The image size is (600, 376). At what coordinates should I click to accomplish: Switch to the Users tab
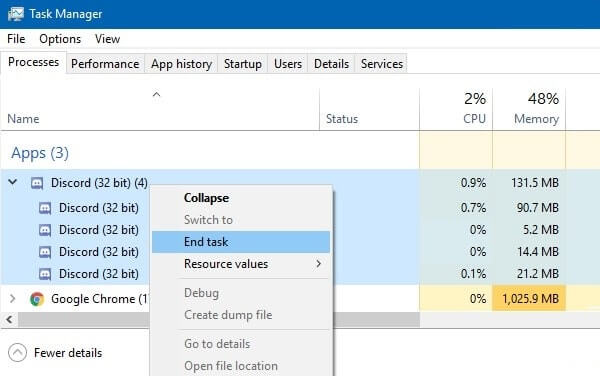point(288,64)
